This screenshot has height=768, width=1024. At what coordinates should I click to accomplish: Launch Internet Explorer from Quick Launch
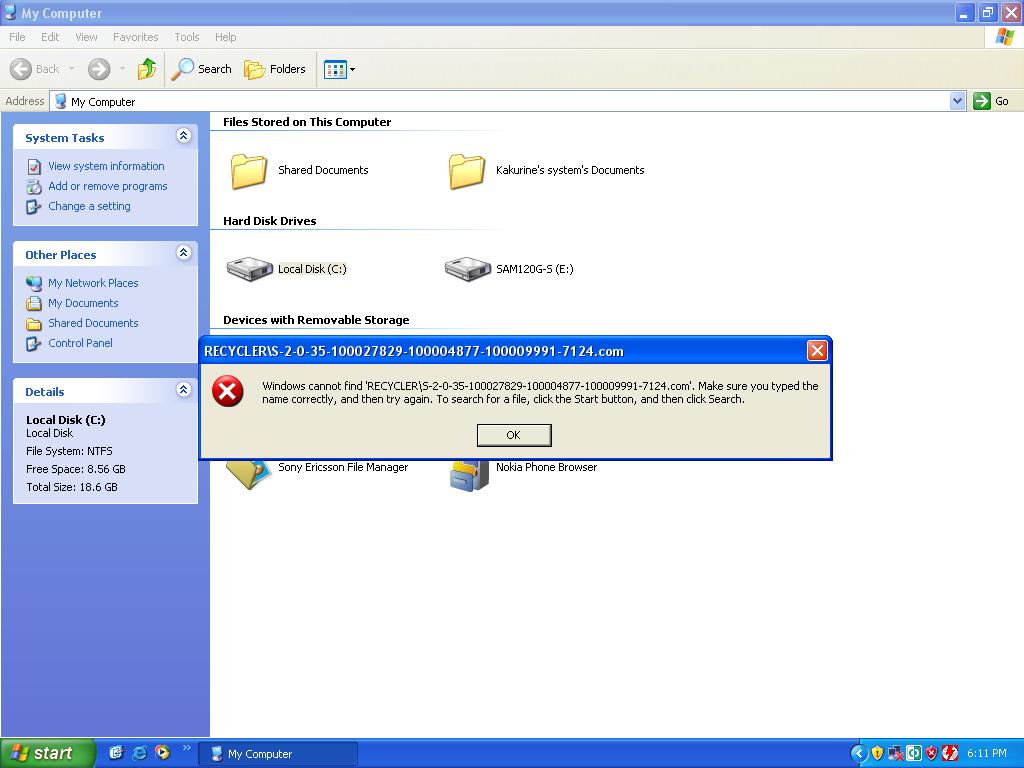pyautogui.click(x=140, y=753)
